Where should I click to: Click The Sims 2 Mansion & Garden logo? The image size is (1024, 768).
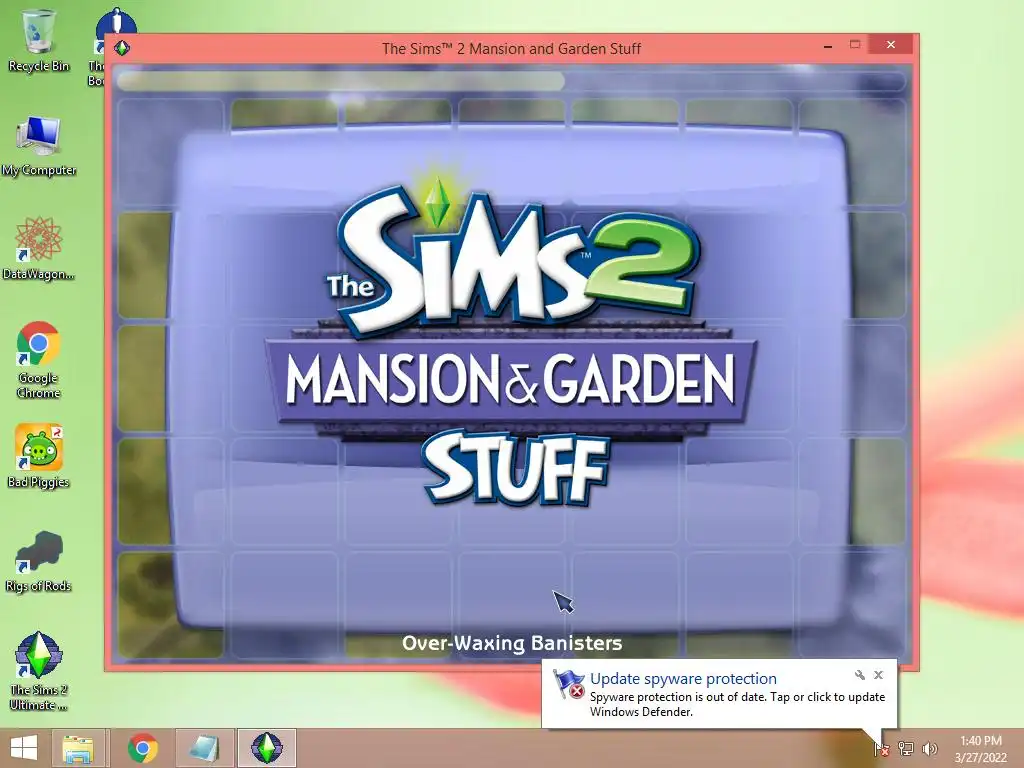(511, 343)
